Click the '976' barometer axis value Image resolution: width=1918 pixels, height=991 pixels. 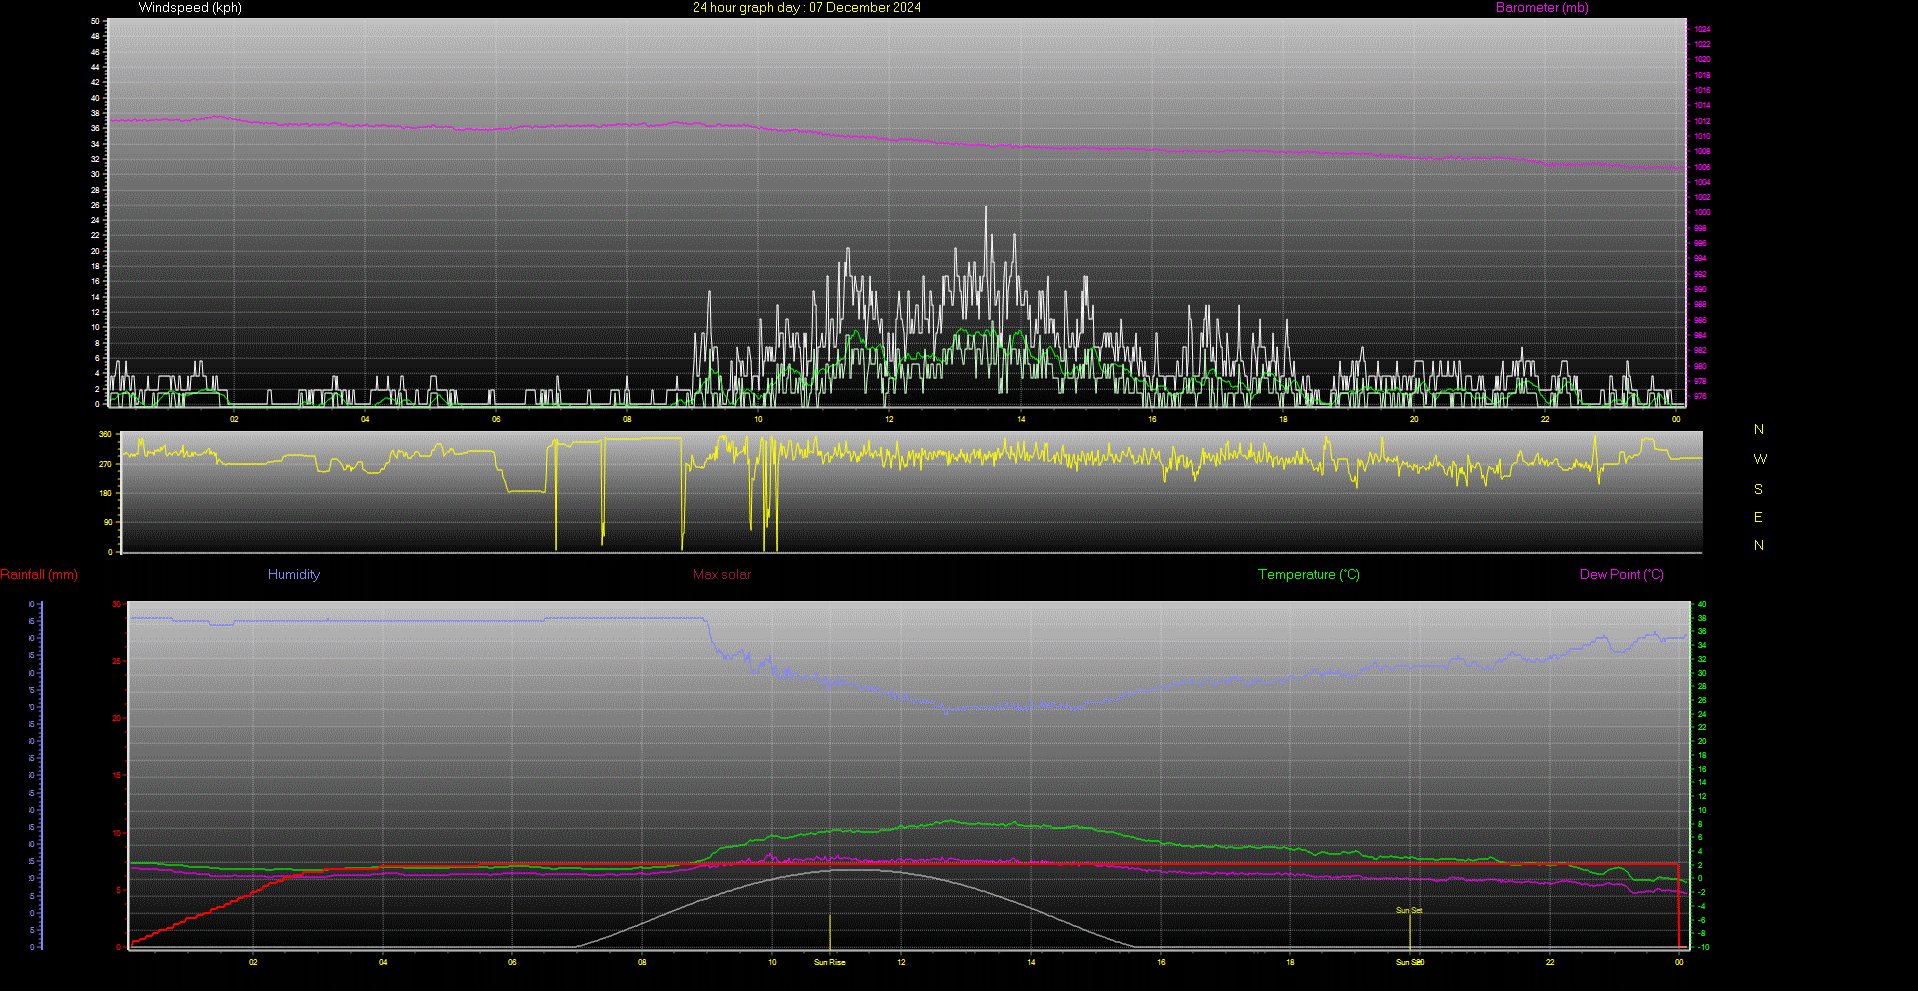tap(1700, 397)
